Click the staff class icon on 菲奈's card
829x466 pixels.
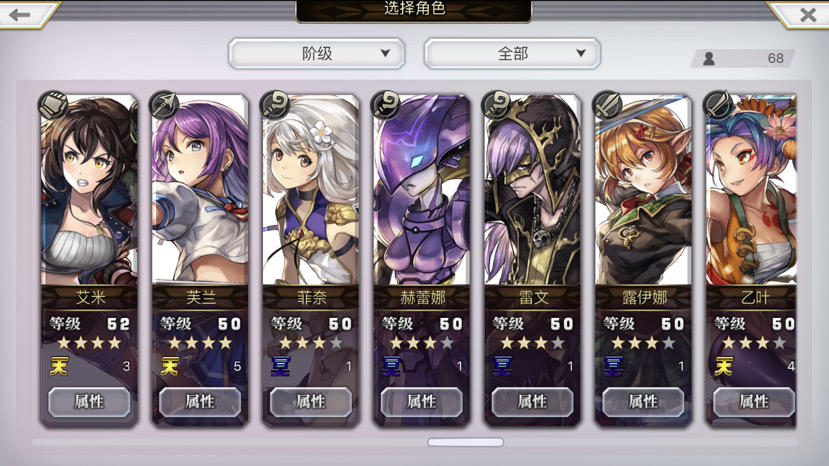(x=275, y=105)
